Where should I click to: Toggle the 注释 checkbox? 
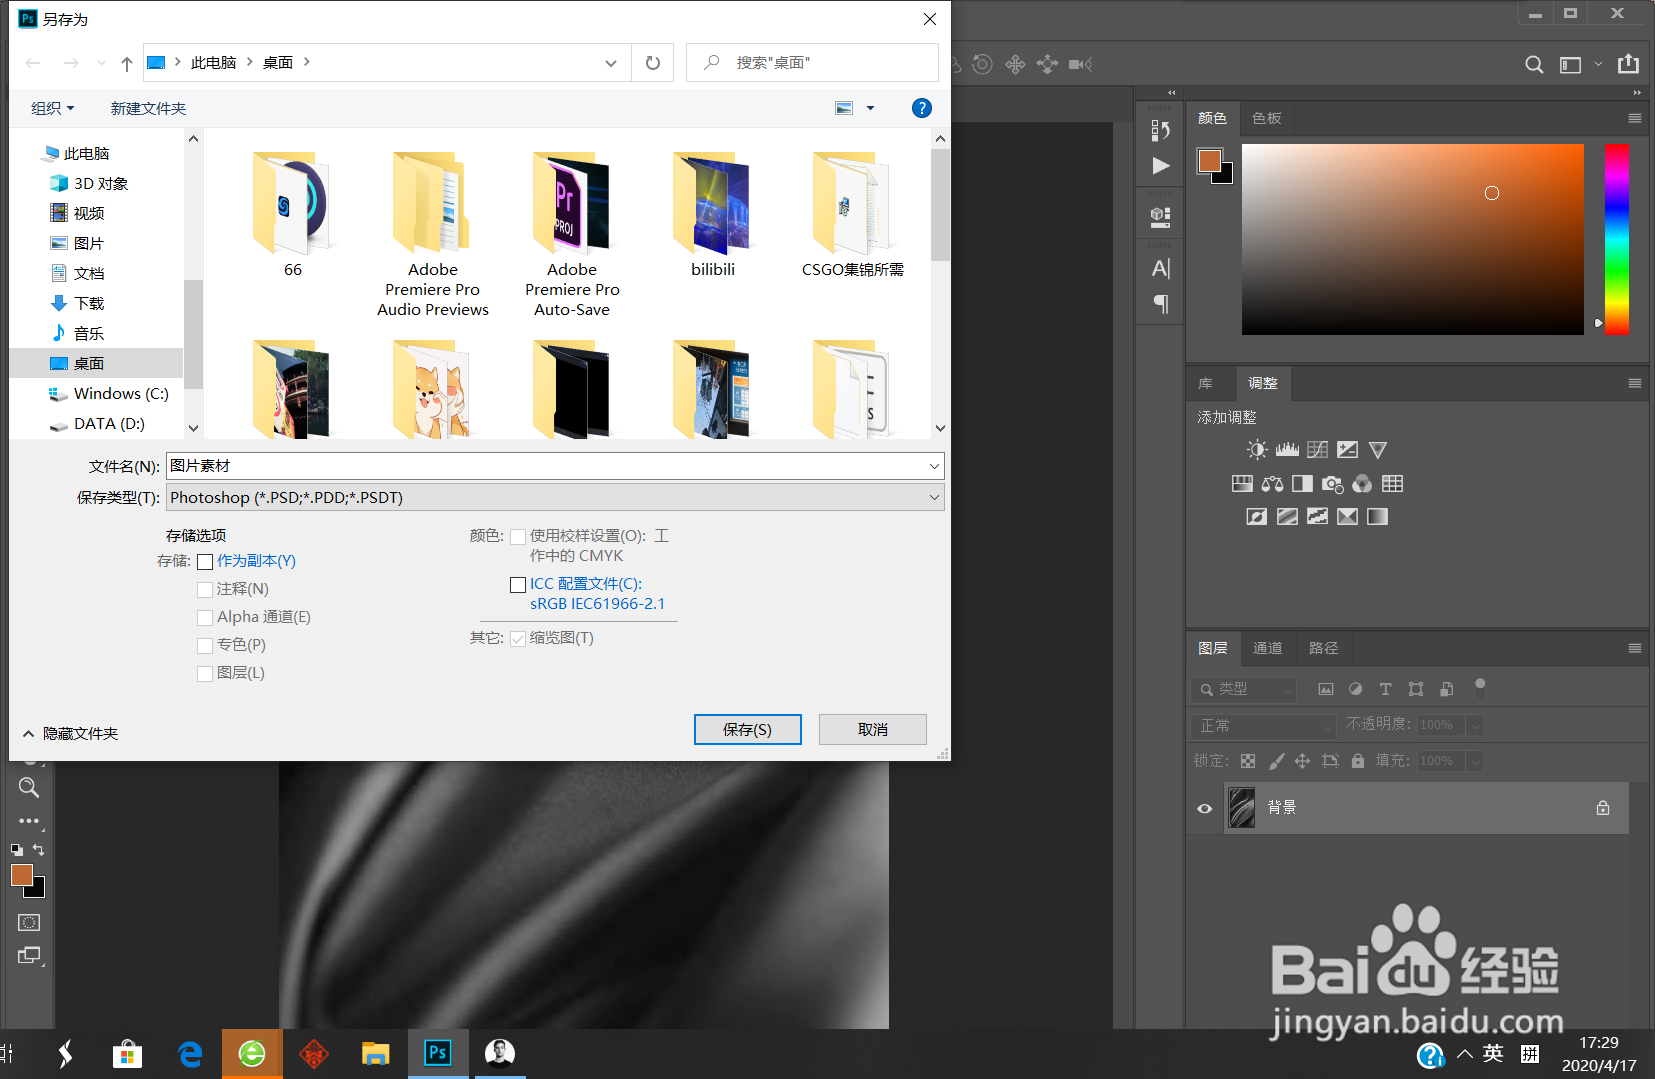(205, 590)
